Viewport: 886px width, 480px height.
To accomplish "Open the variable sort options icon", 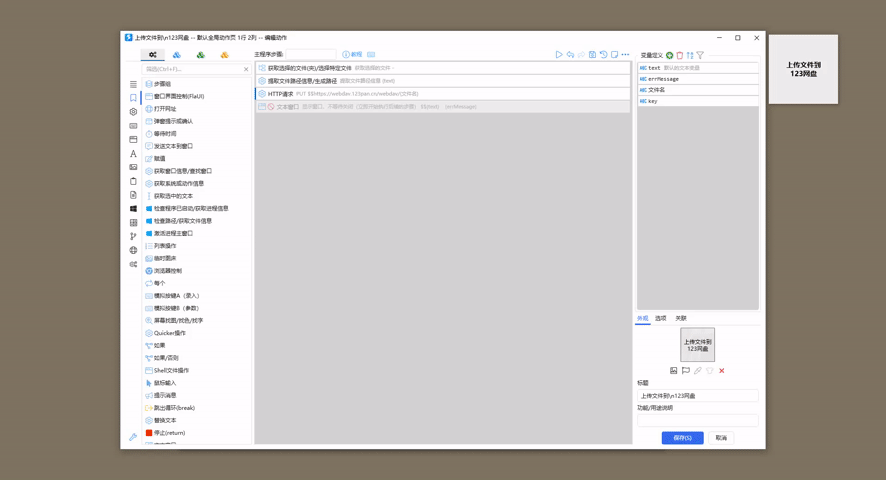I will [690, 56].
